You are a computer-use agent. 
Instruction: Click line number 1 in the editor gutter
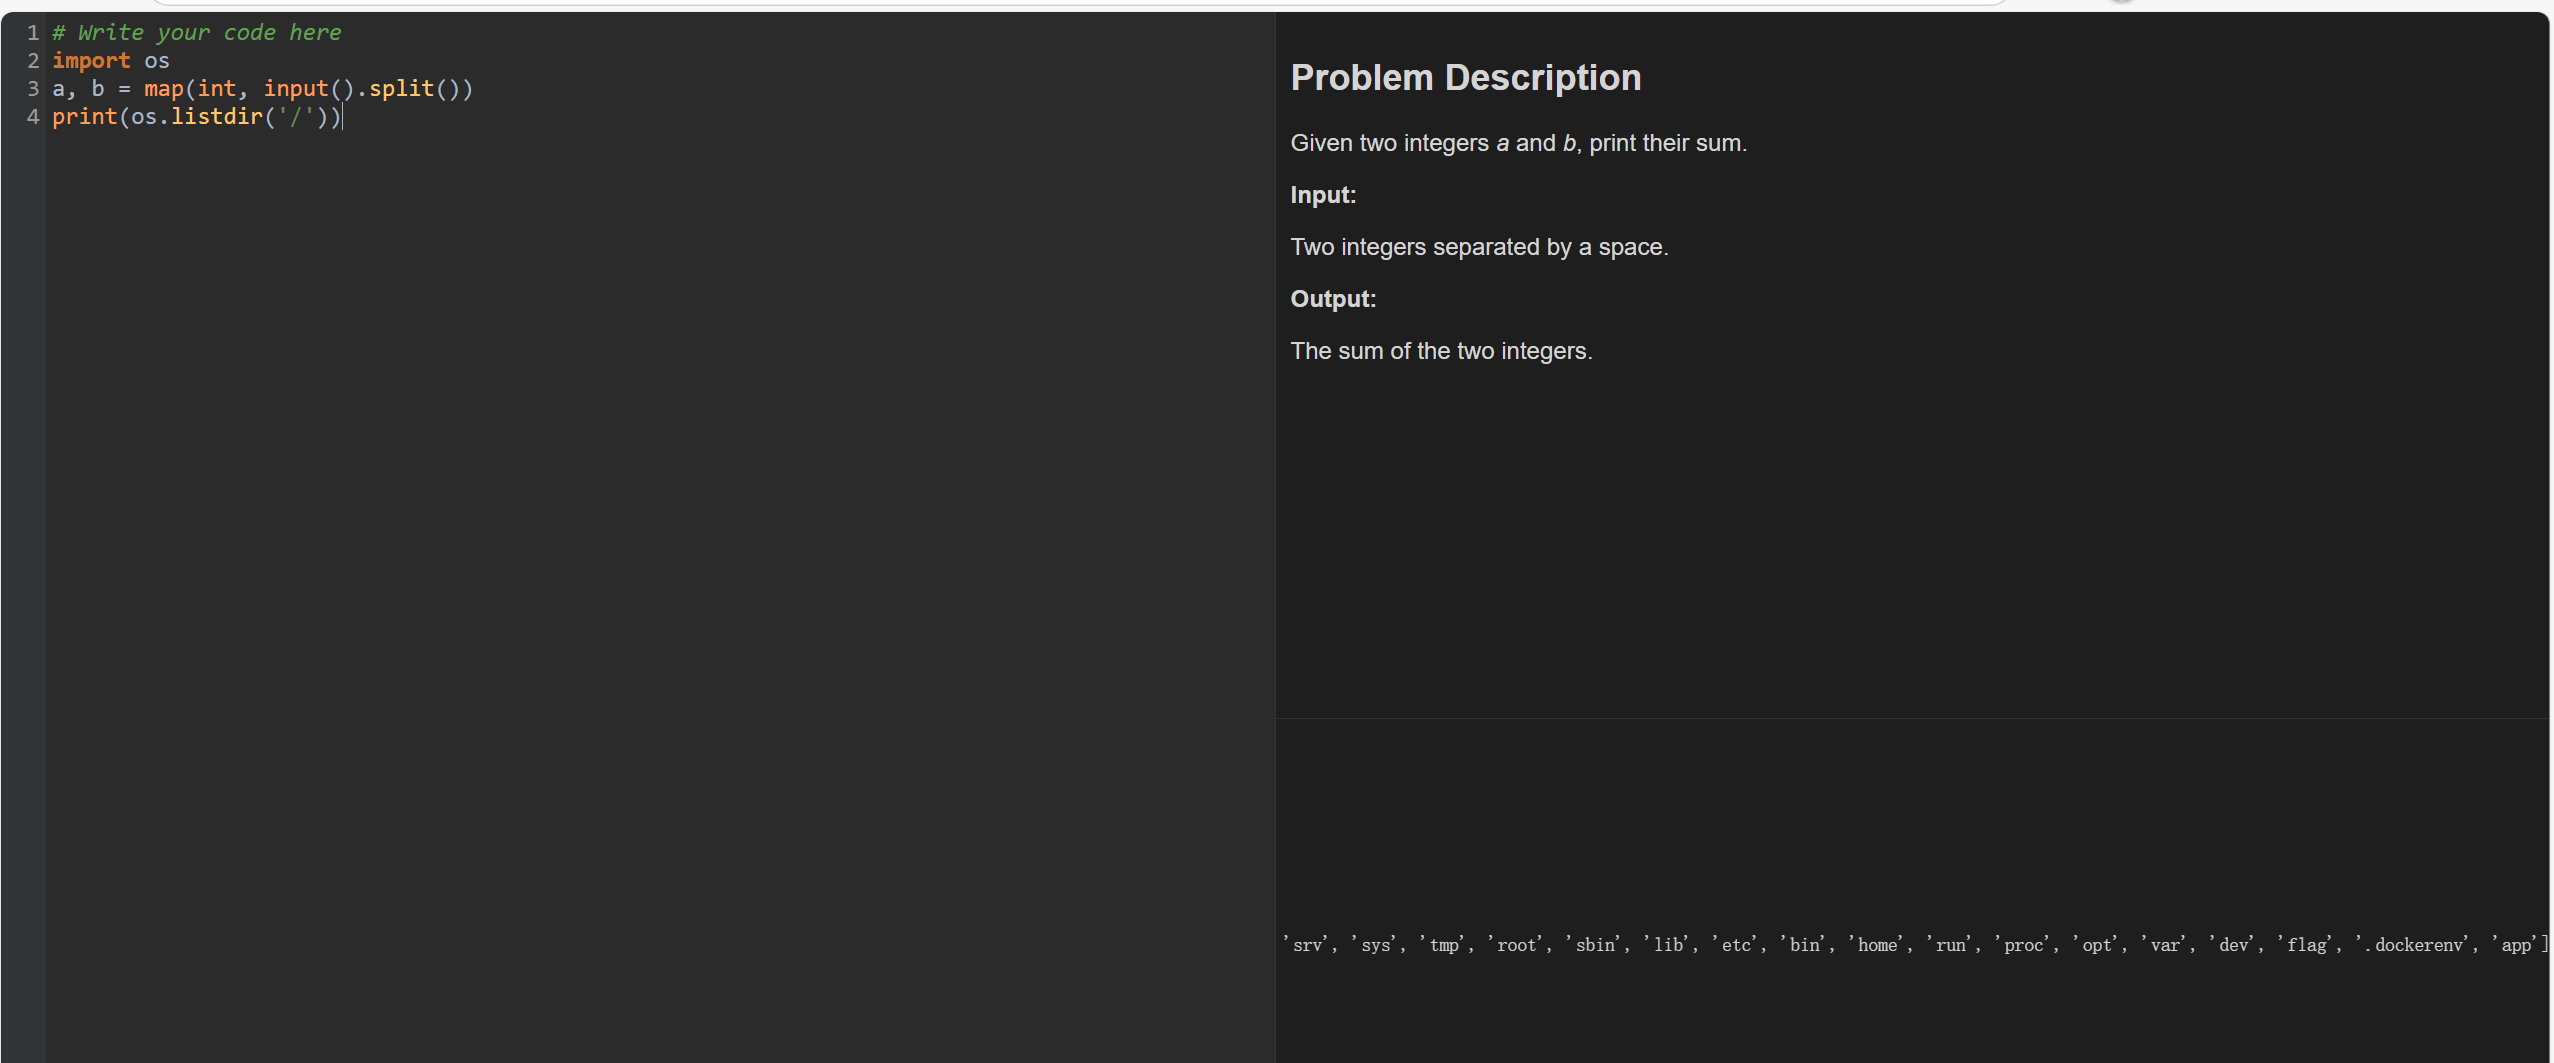pyautogui.click(x=33, y=33)
